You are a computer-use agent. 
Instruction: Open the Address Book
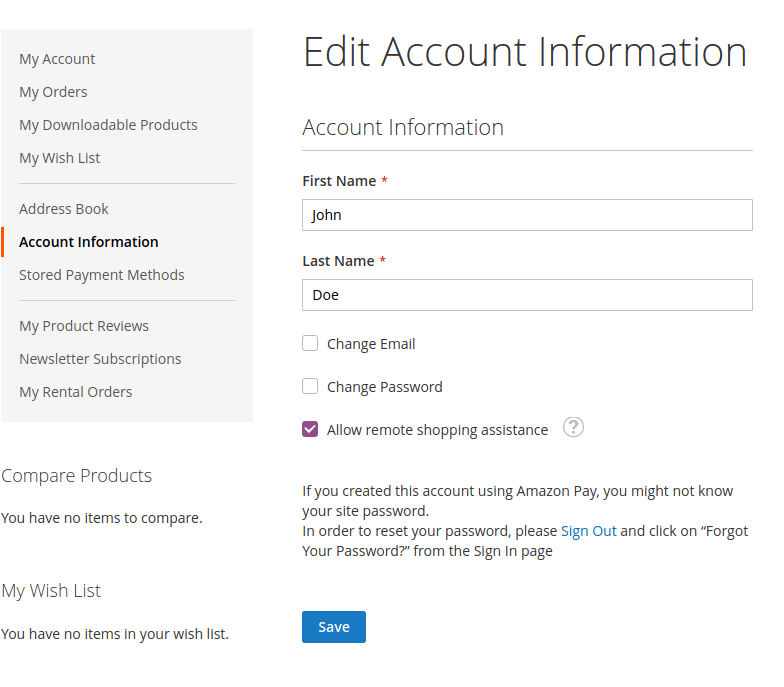click(64, 209)
